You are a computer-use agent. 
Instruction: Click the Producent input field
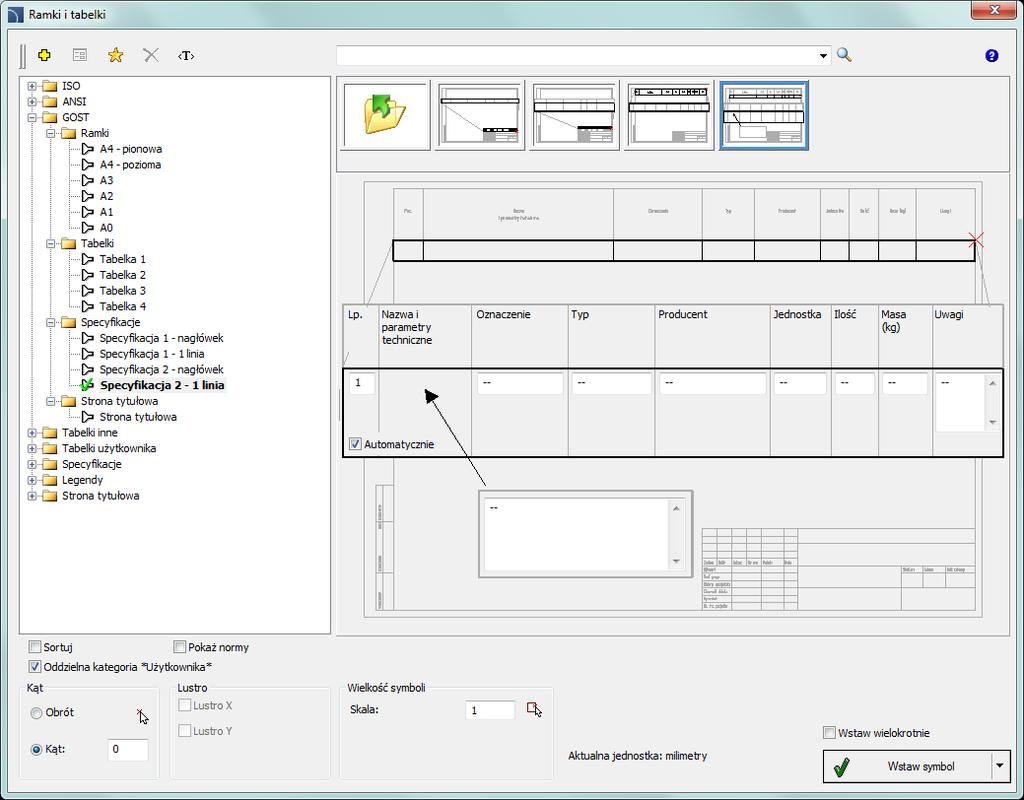point(712,383)
